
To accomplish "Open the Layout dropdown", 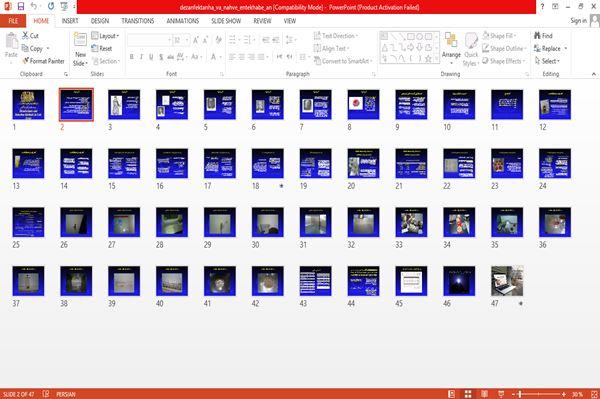I will [105, 36].
